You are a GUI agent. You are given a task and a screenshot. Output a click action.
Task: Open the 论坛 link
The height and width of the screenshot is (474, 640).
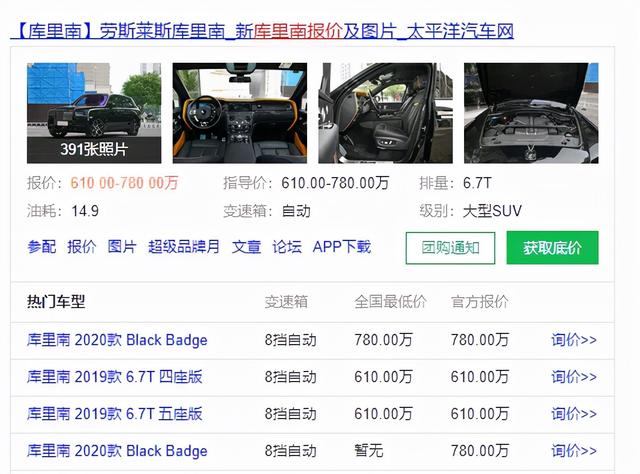287,247
